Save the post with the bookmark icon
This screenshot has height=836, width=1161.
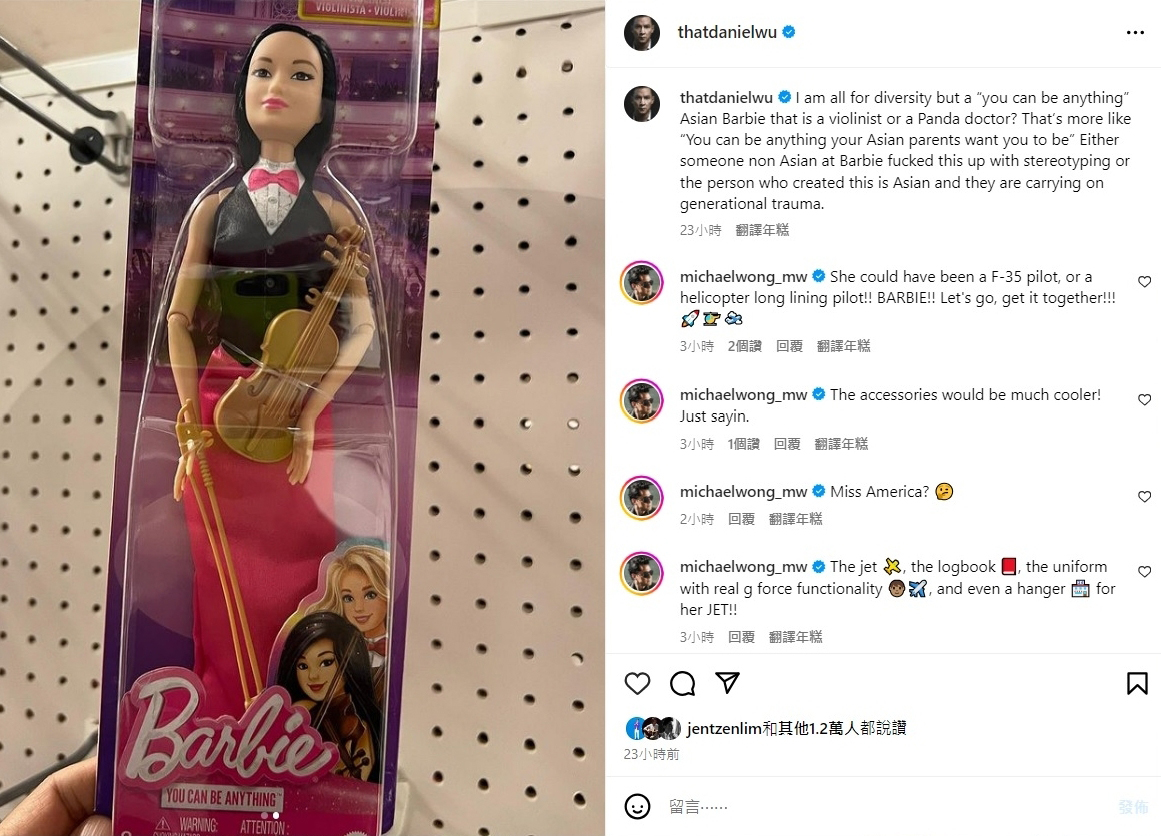click(x=1137, y=683)
